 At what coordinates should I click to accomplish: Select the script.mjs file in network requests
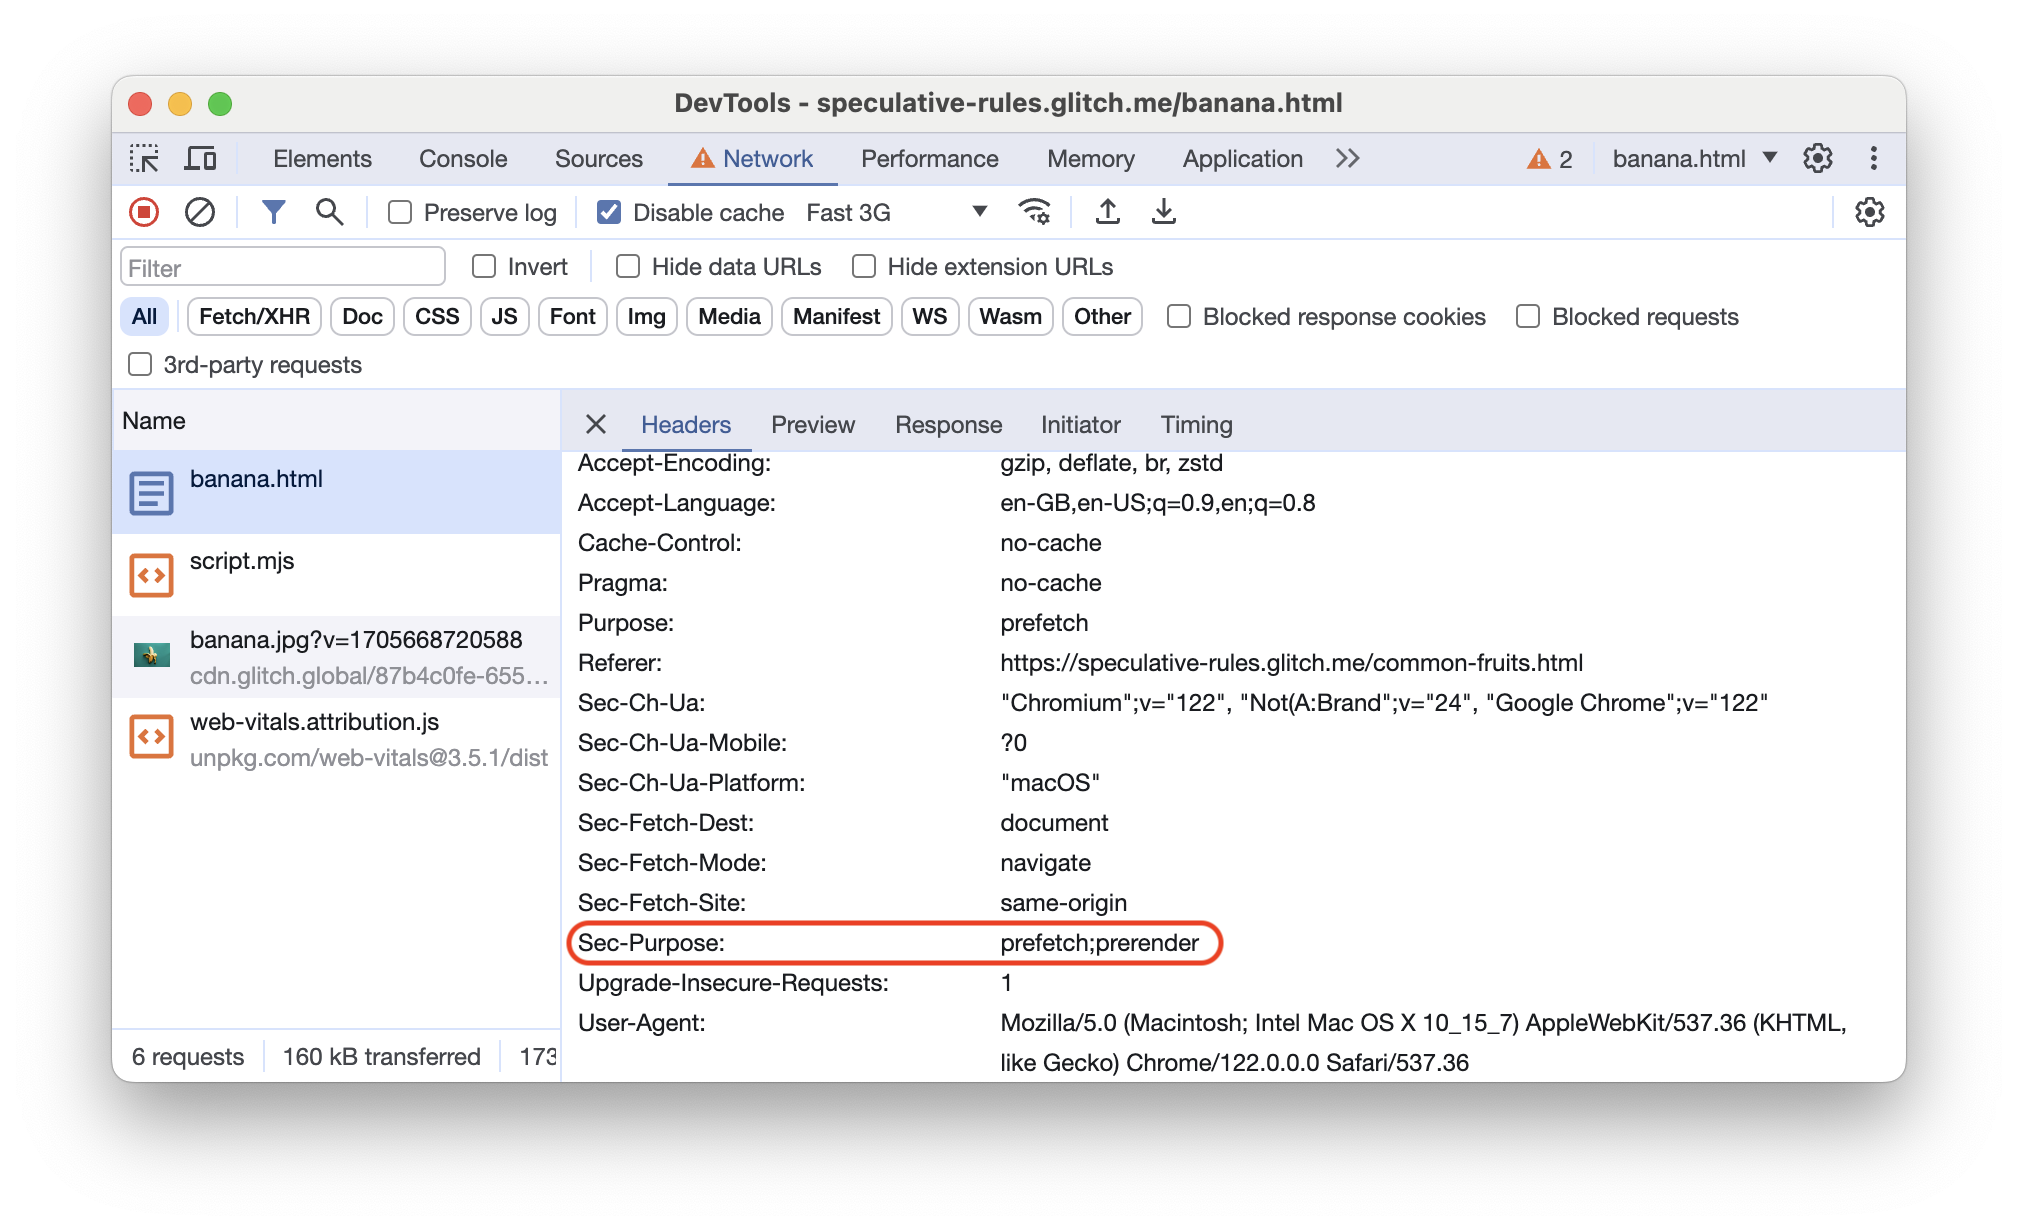(x=242, y=559)
